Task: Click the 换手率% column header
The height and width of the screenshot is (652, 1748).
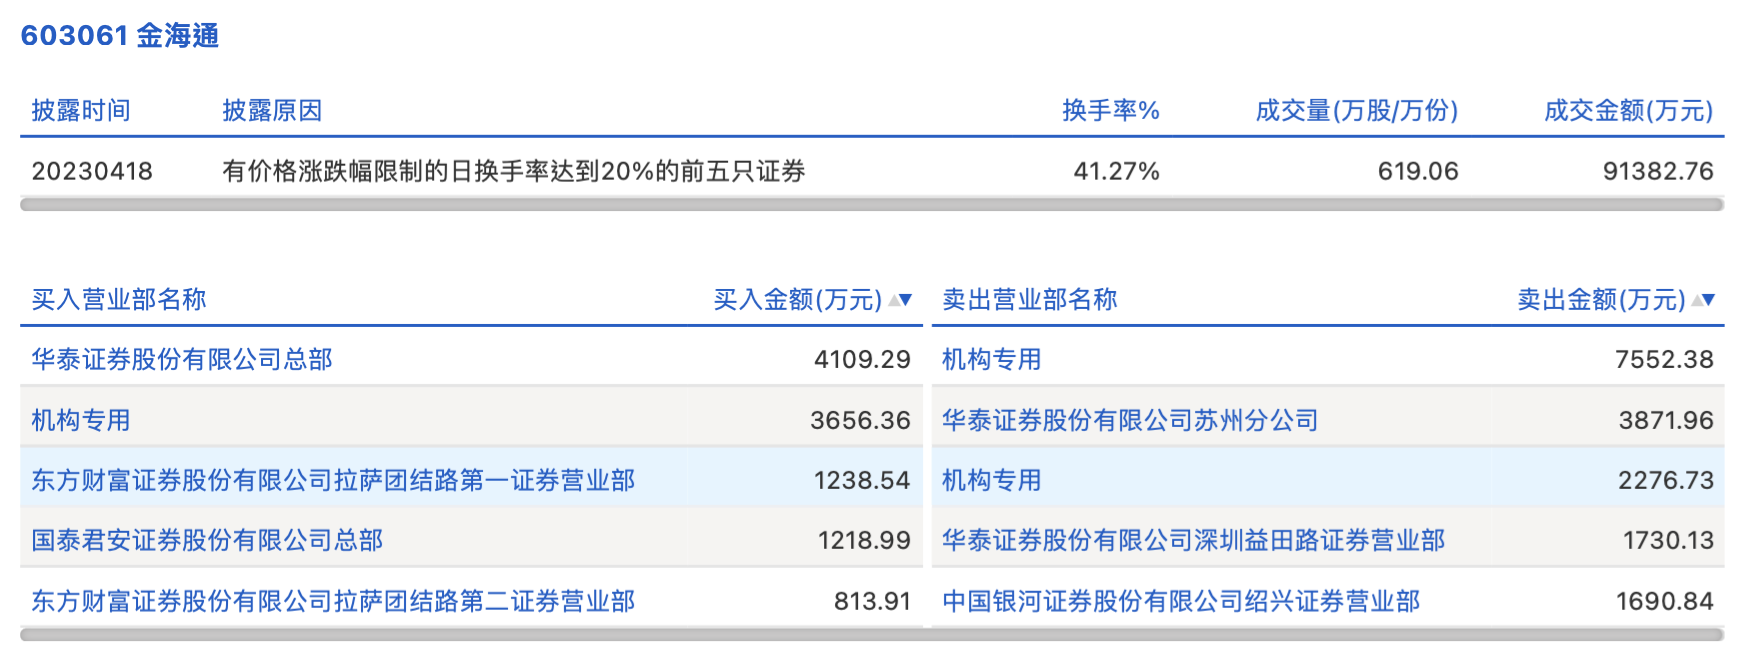Action: pos(1110,110)
